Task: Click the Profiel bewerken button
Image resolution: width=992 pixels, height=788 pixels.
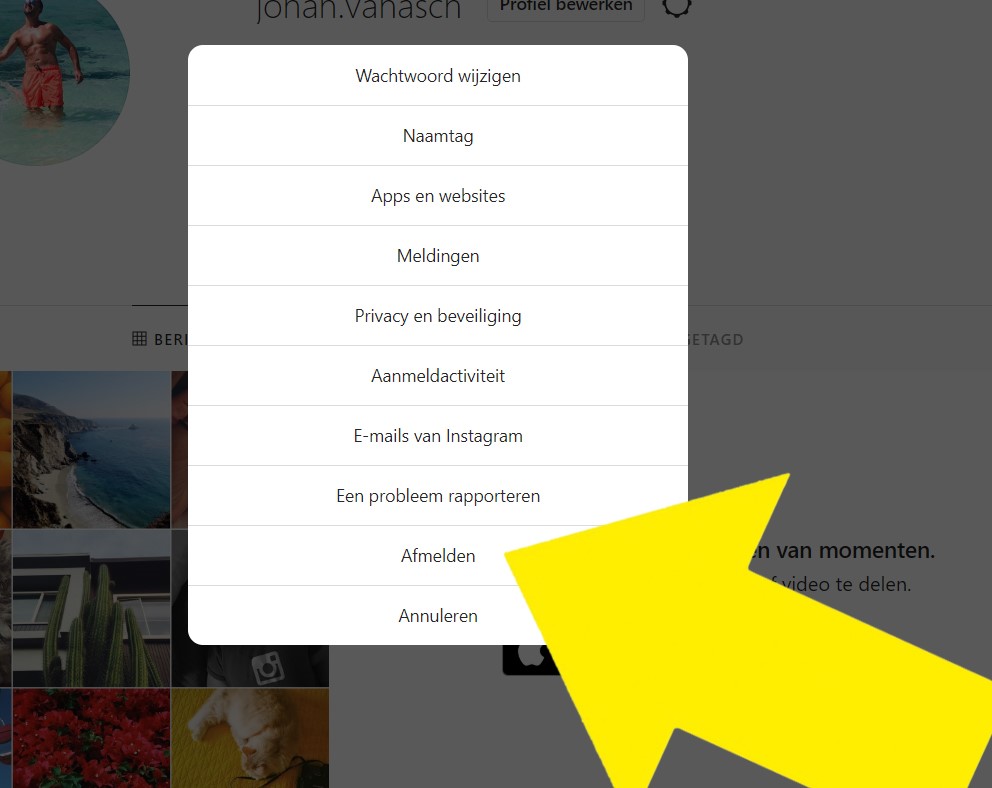Action: [566, 8]
